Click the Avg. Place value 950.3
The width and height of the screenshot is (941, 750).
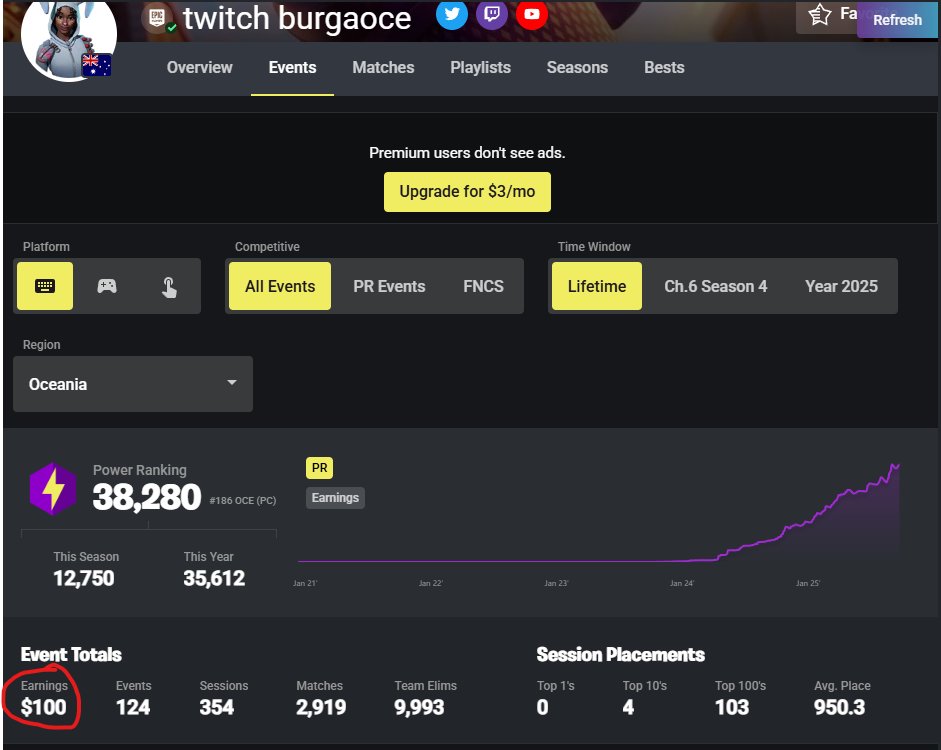[840, 707]
